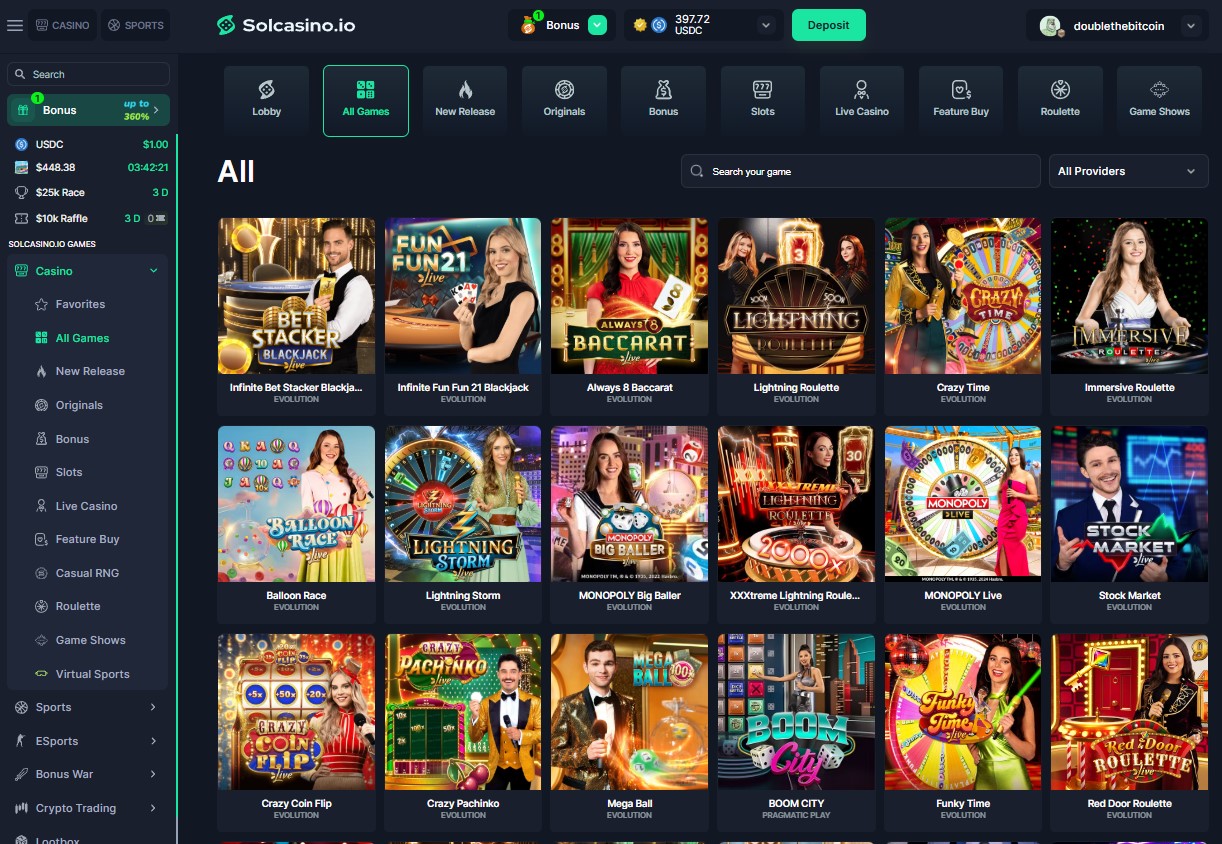
Task: Open MONOPOLY Big Baller game thumbnail
Action: [630, 504]
